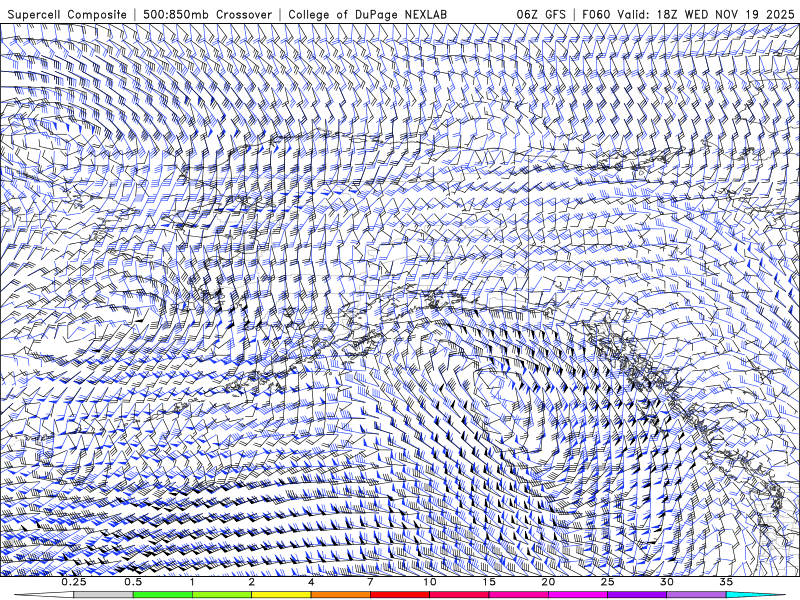
Task: Select the cyan above-35 colorbar arrow
Action: pyautogui.click(x=756, y=595)
